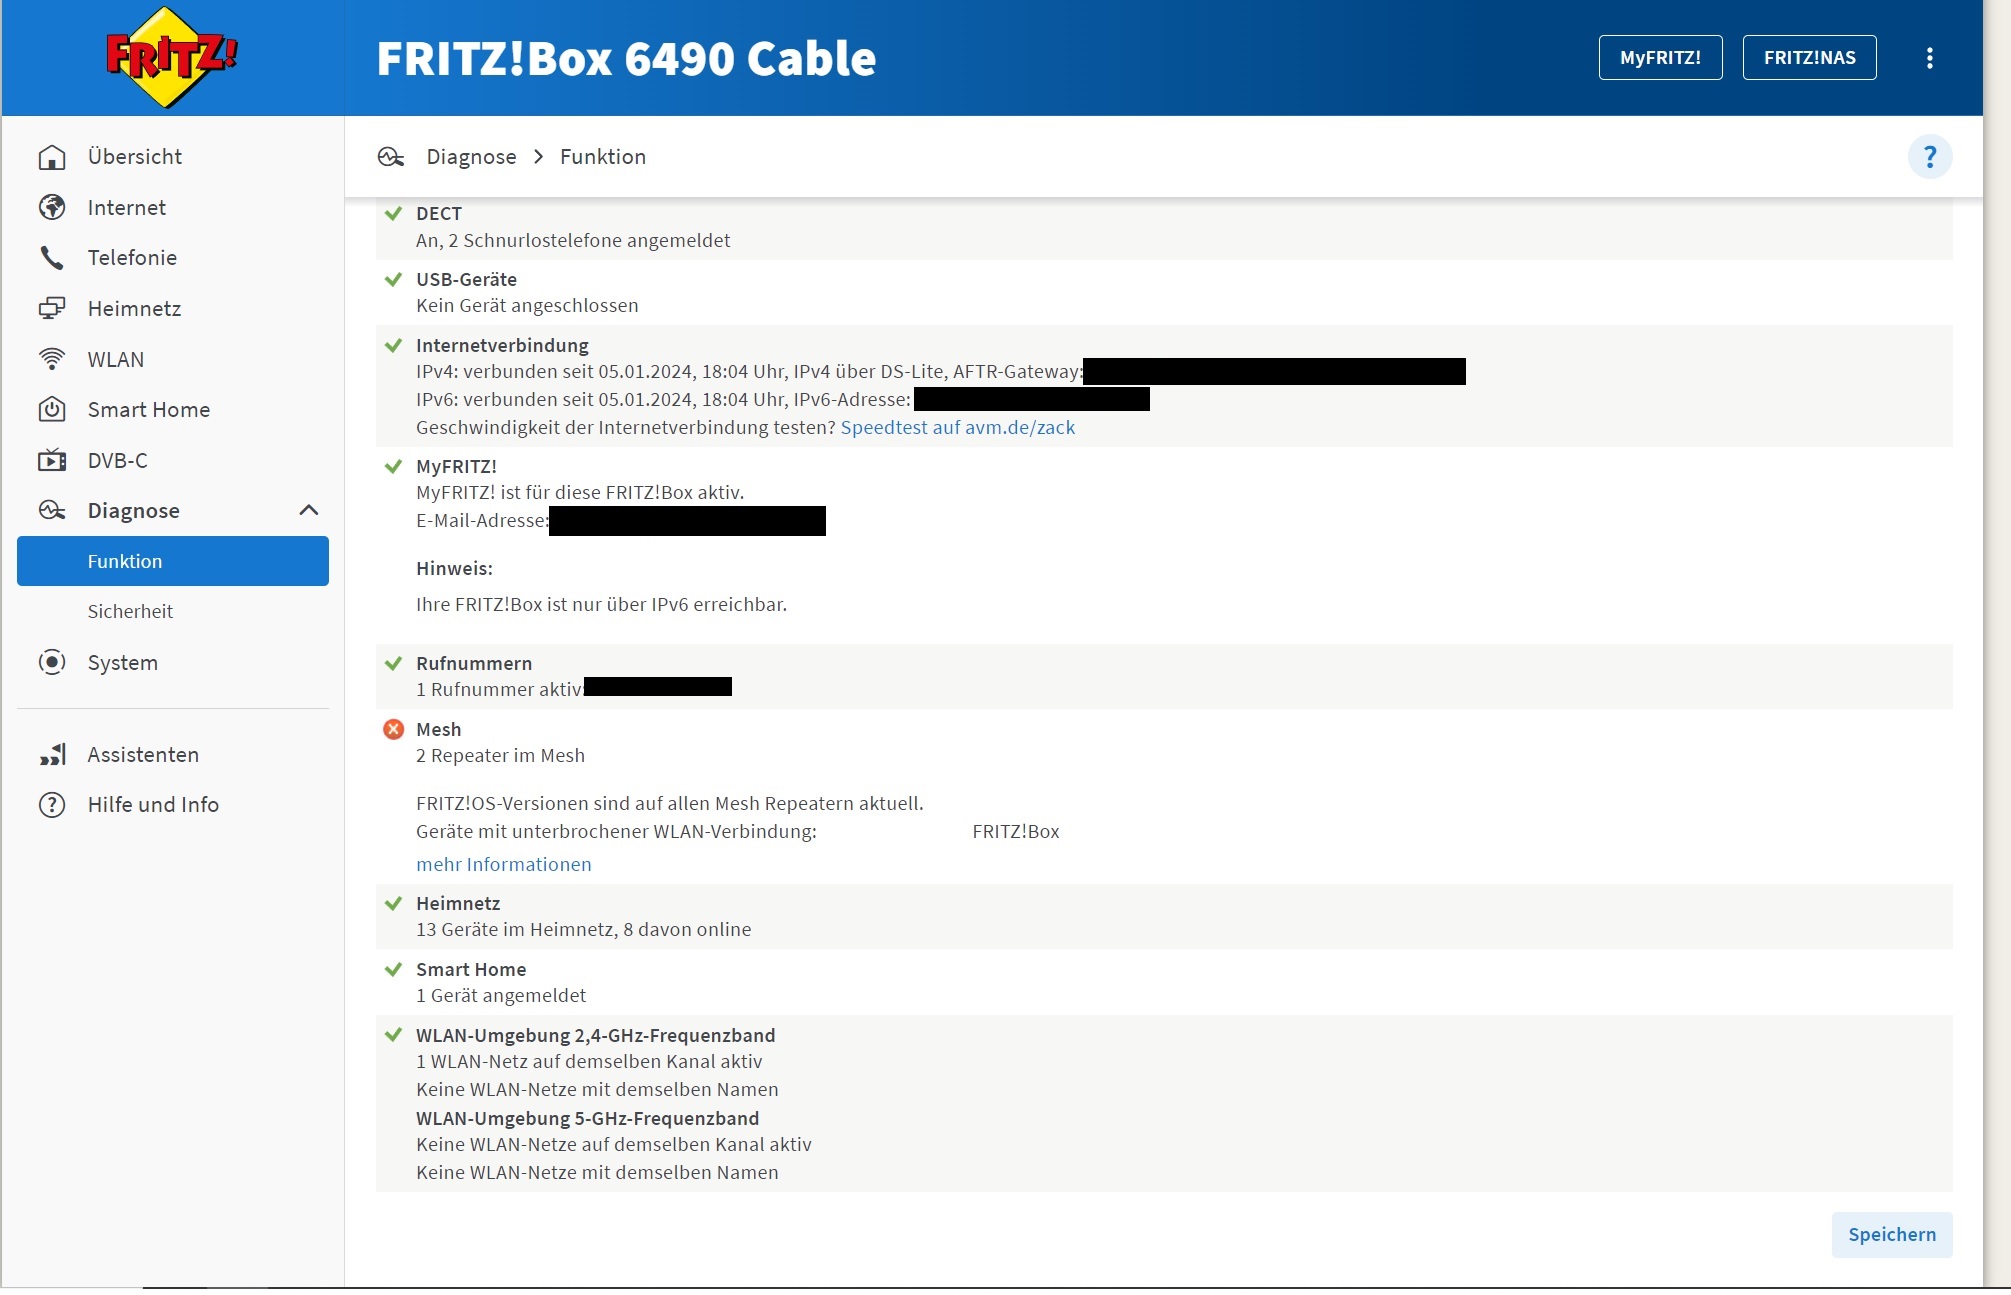Collapse the Diagnose menu chevron
This screenshot has height=1295, width=2011.
click(x=309, y=510)
